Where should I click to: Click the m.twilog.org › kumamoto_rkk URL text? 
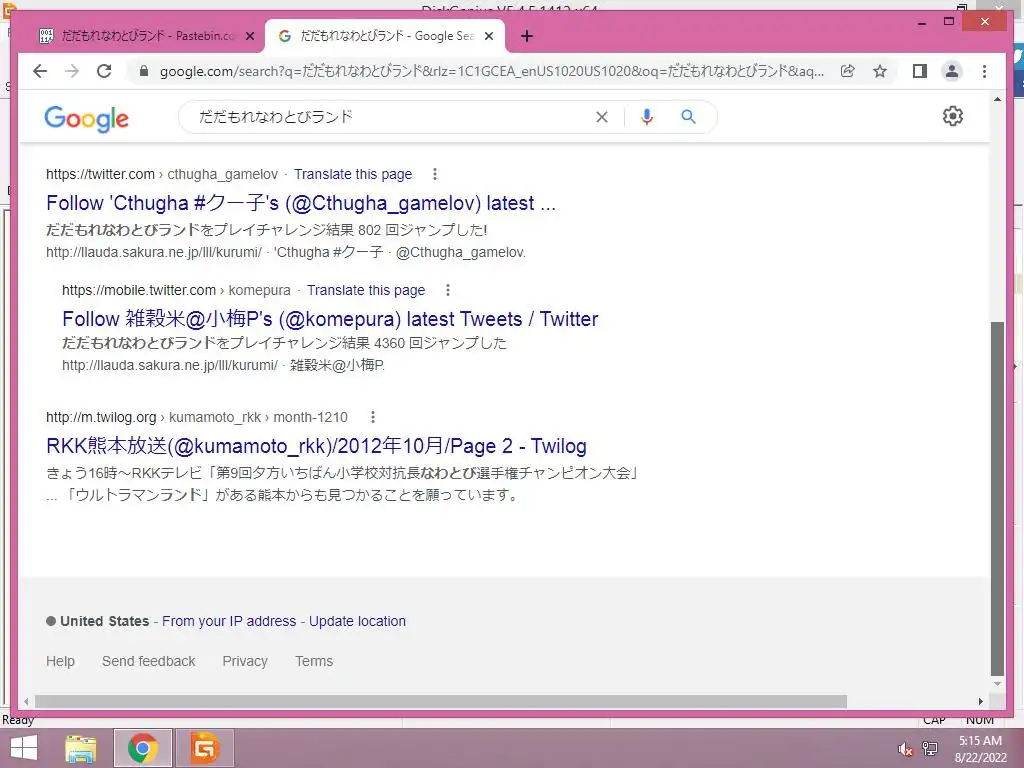point(197,417)
